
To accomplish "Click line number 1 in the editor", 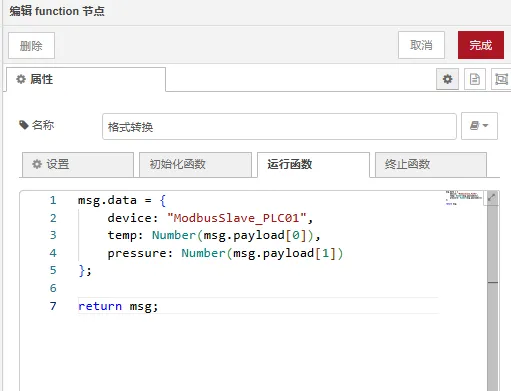I will (53, 200).
